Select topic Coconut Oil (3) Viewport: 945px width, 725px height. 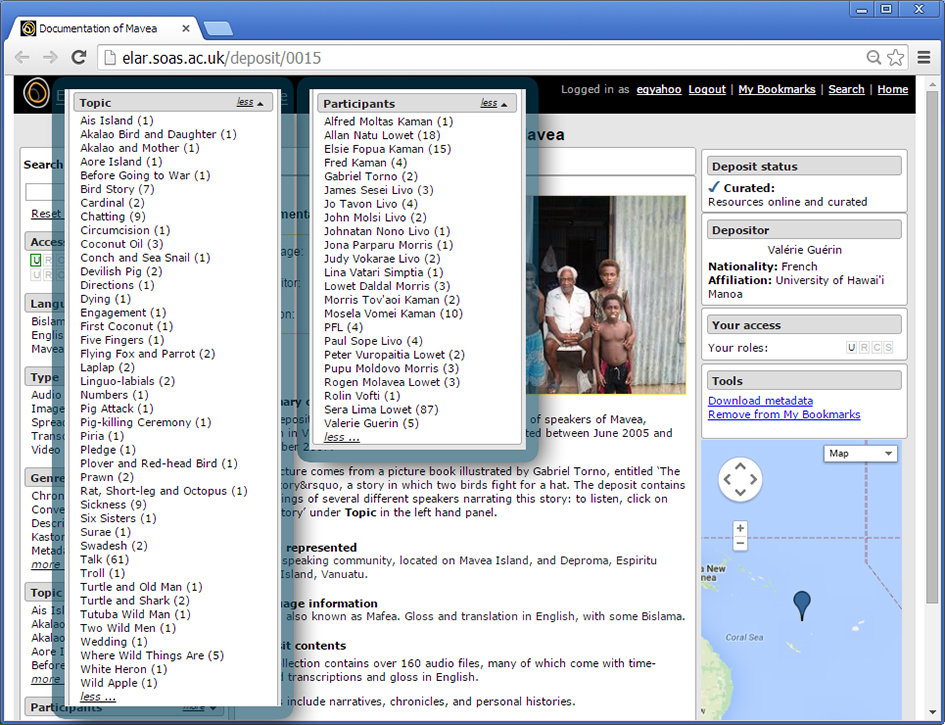pos(122,244)
